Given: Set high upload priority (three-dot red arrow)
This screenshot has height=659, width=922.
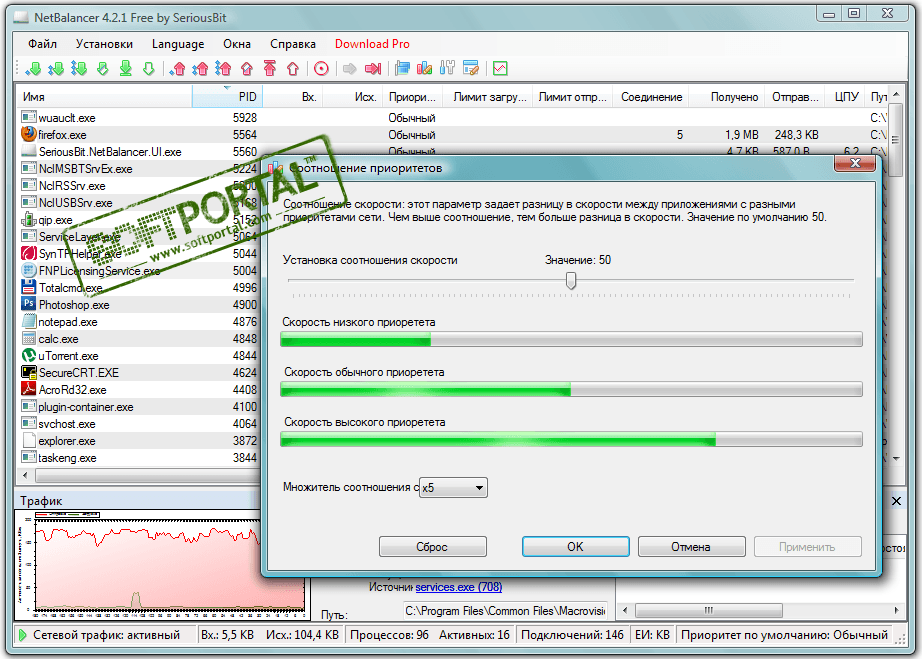Looking at the screenshot, I should (223, 68).
